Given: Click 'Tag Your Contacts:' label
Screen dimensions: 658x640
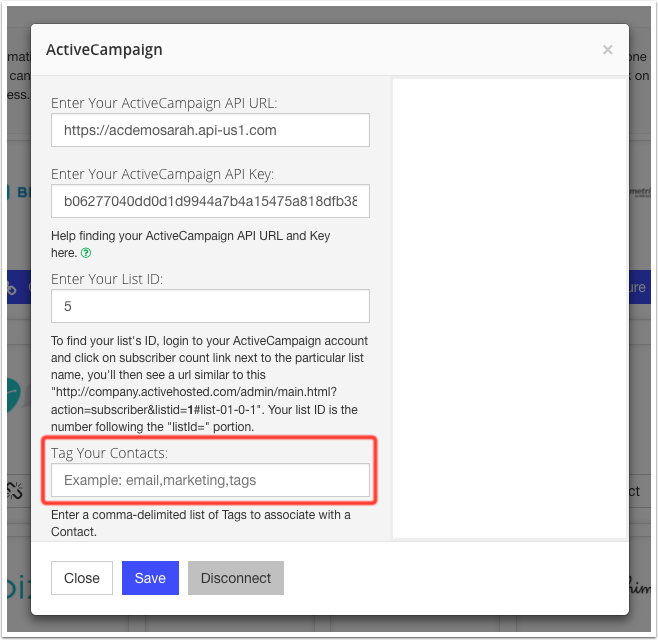Looking at the screenshot, I should [110, 453].
